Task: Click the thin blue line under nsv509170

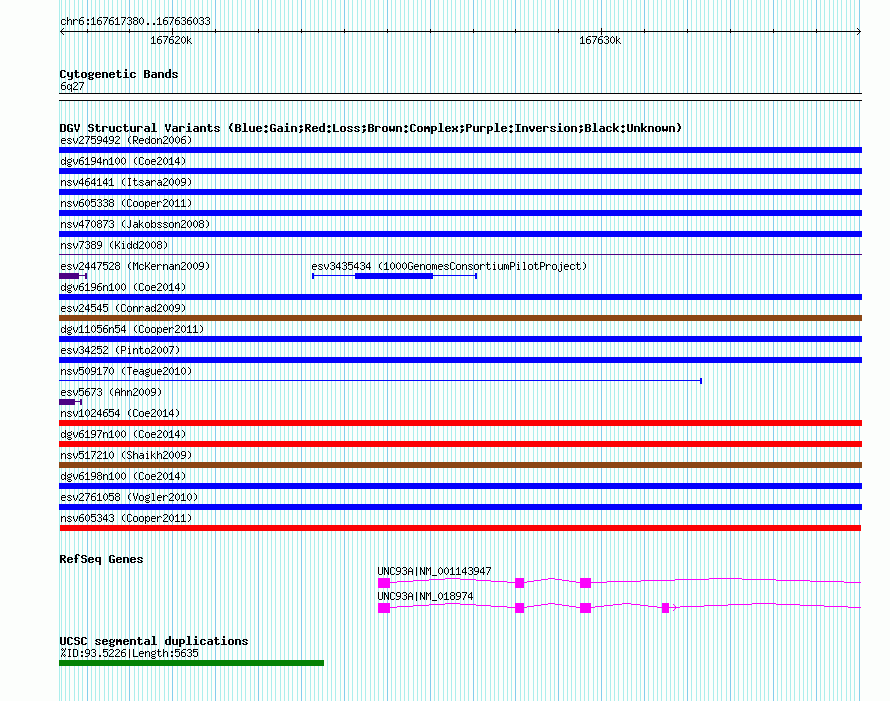Action: pyautogui.click(x=380, y=381)
